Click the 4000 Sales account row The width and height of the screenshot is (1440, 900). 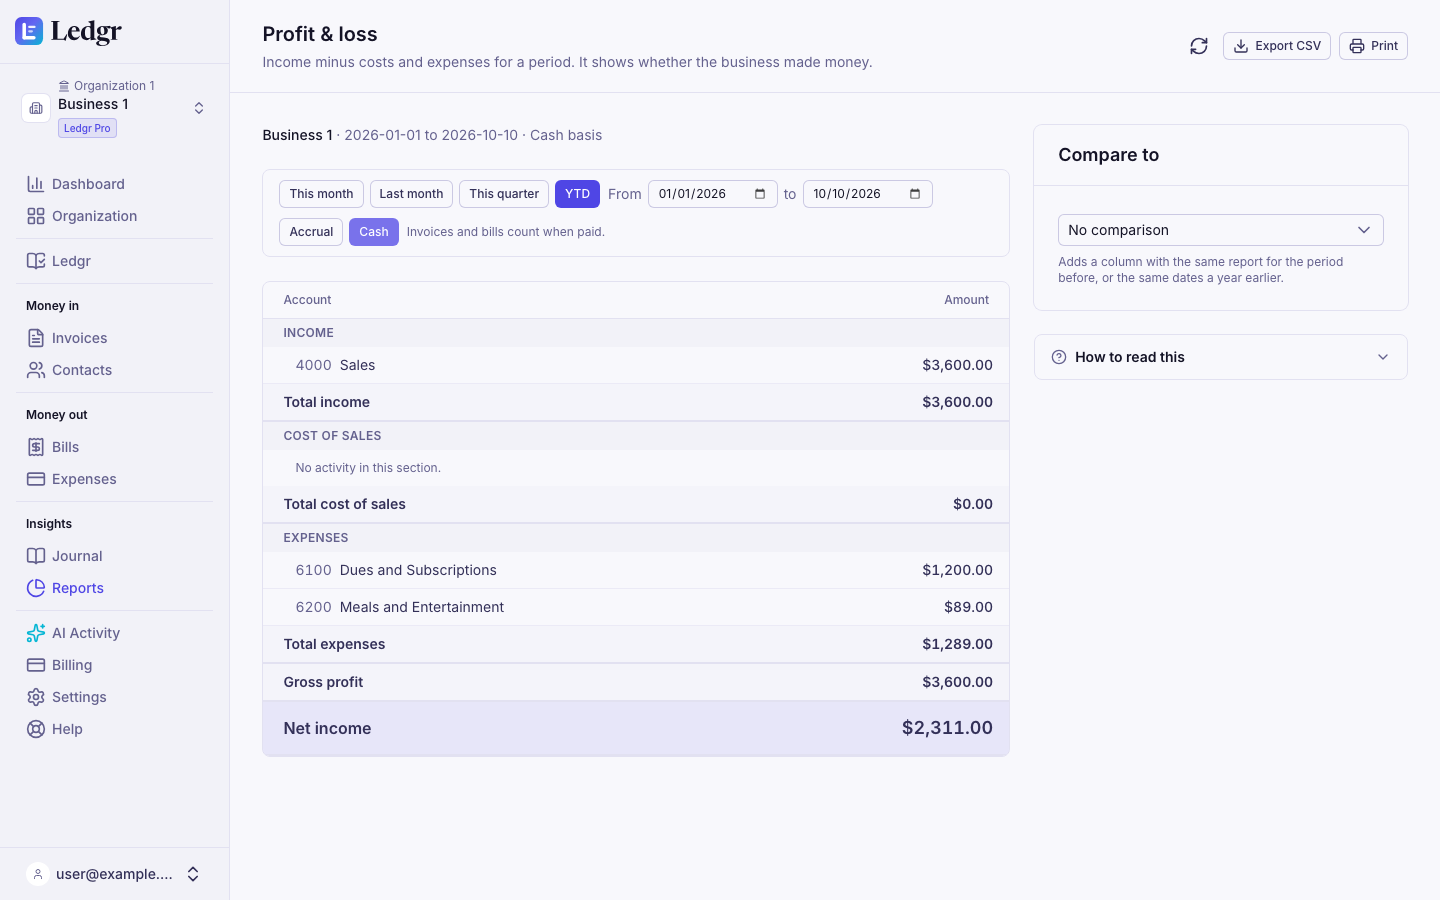pyautogui.click(x=636, y=365)
